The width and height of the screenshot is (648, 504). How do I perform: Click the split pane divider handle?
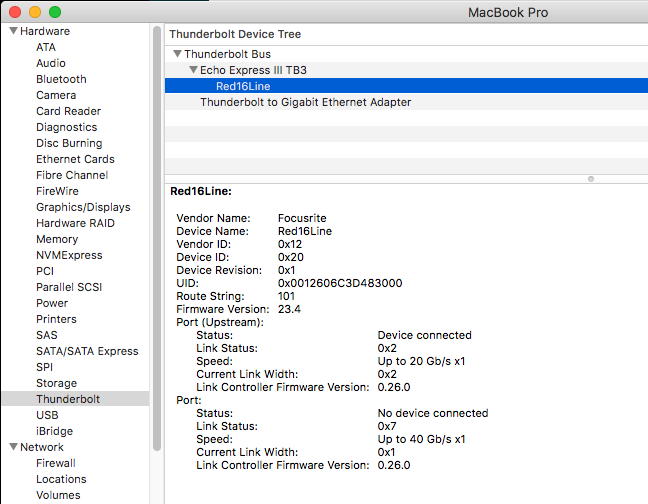click(591, 179)
